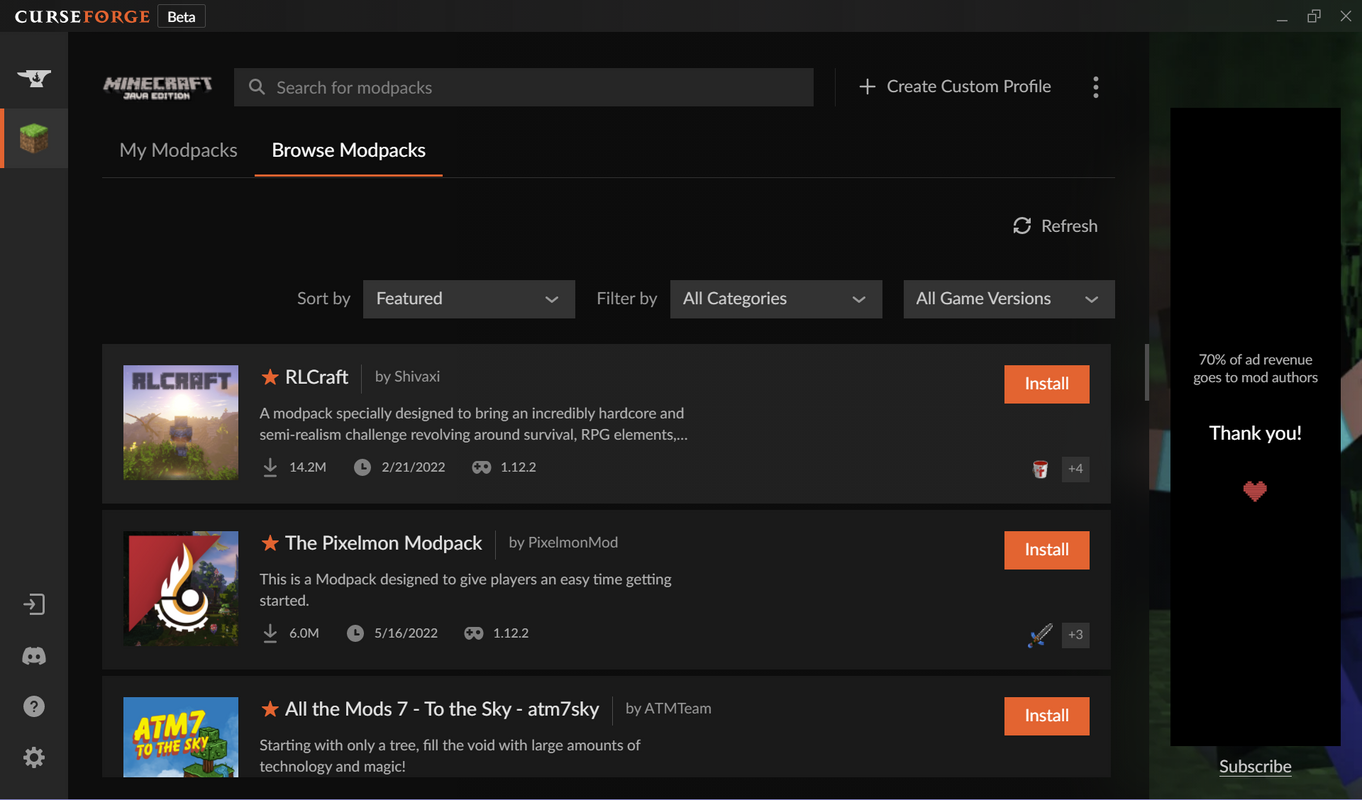Viewport: 1362px width, 800px height.
Task: Focus the Search for modpacks field
Action: (x=524, y=87)
